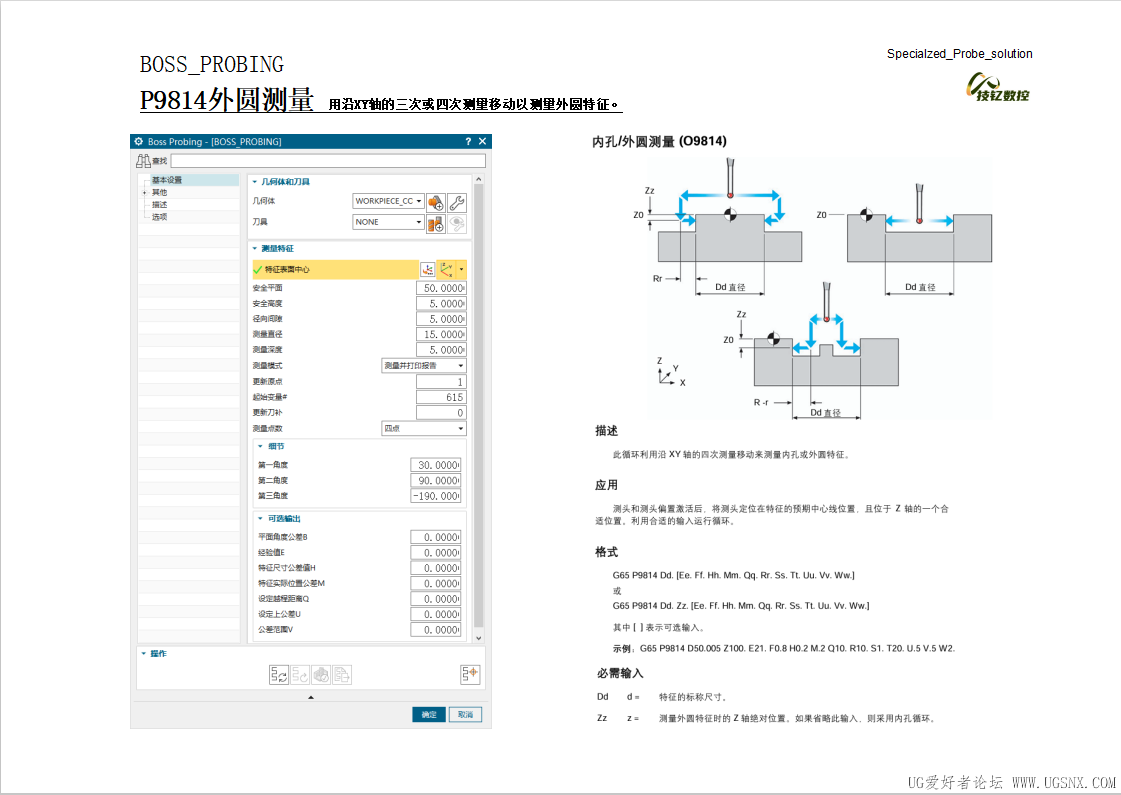Click the Display Tool eye icon

pos(457,224)
